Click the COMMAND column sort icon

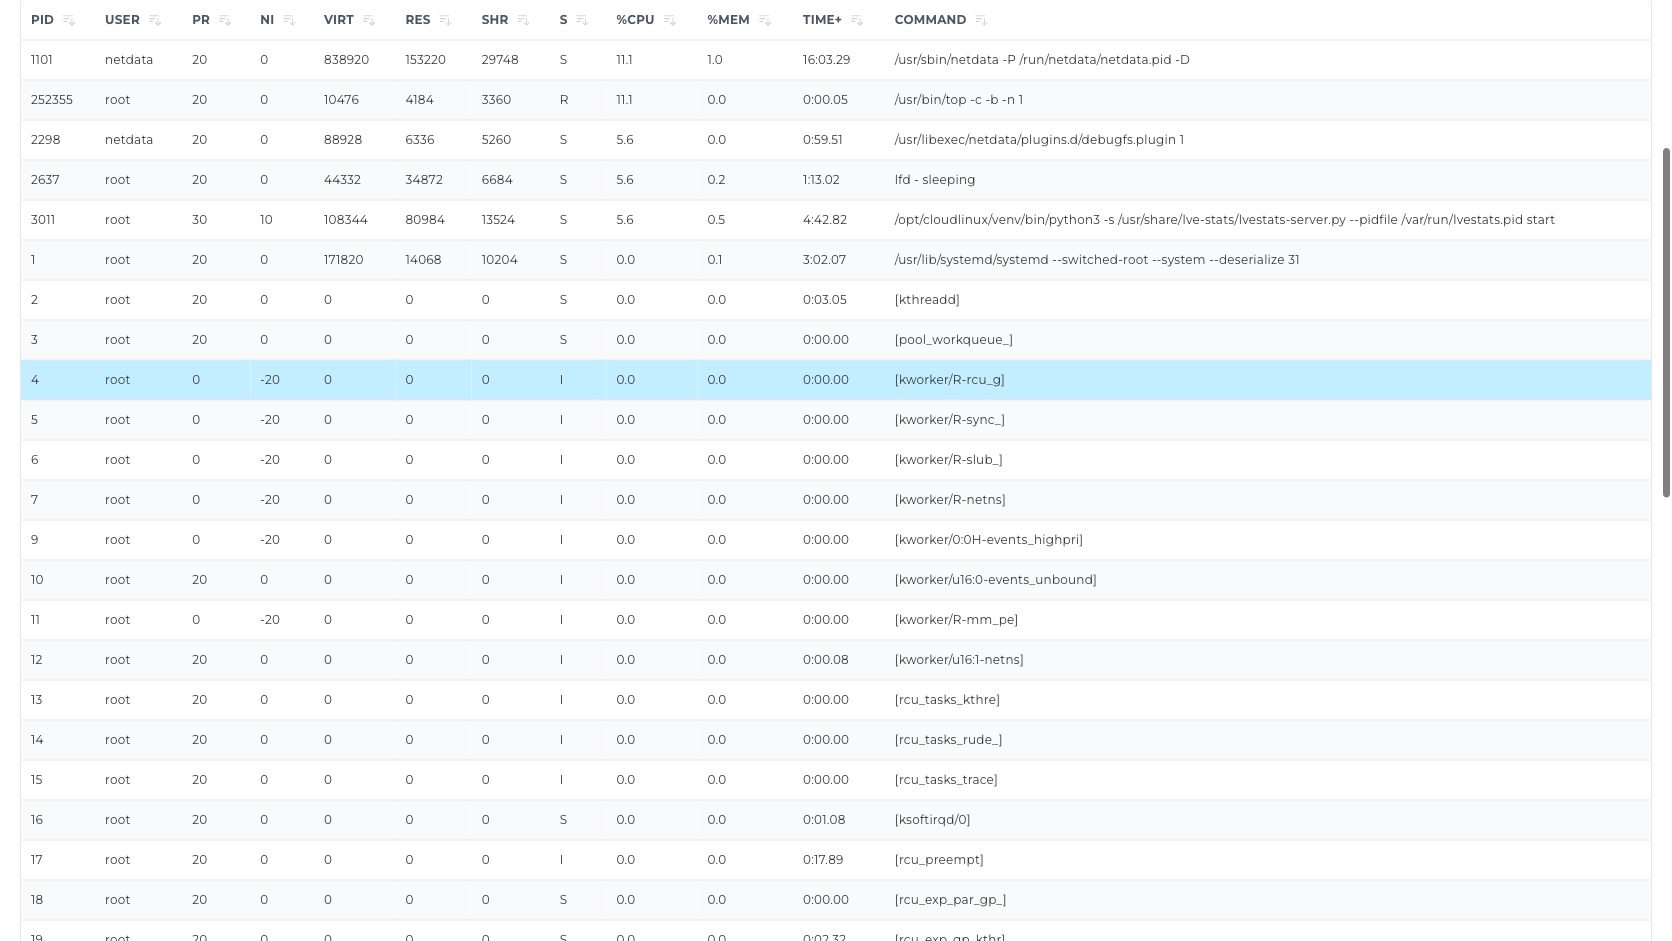[981, 20]
